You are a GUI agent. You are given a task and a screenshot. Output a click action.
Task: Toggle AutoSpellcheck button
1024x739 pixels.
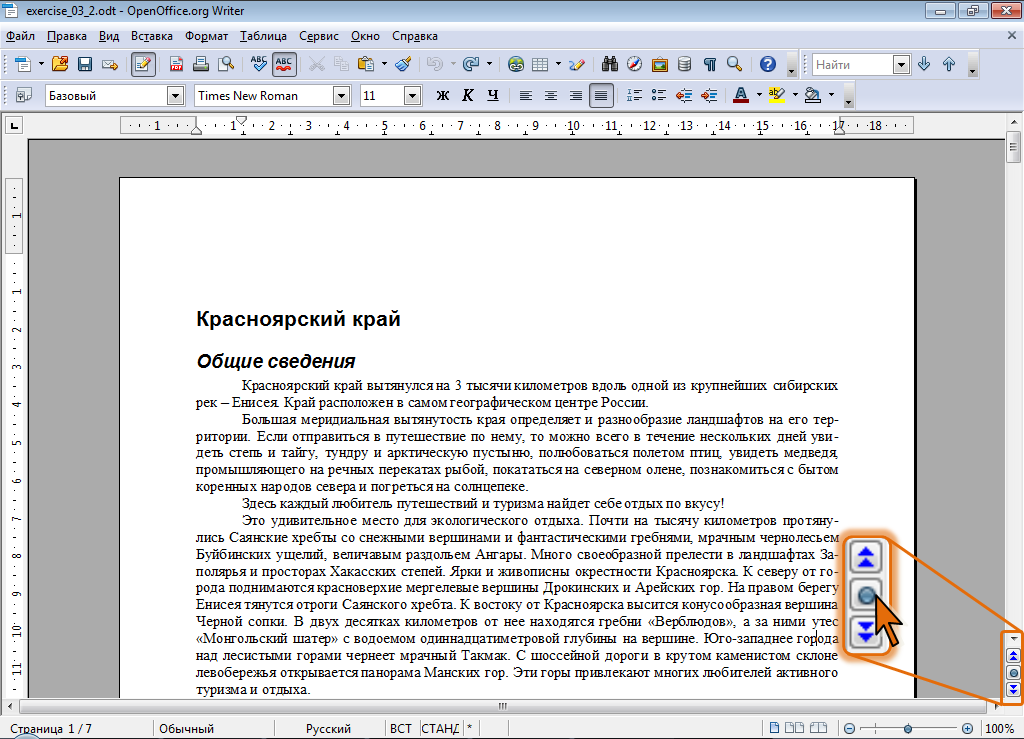284,64
